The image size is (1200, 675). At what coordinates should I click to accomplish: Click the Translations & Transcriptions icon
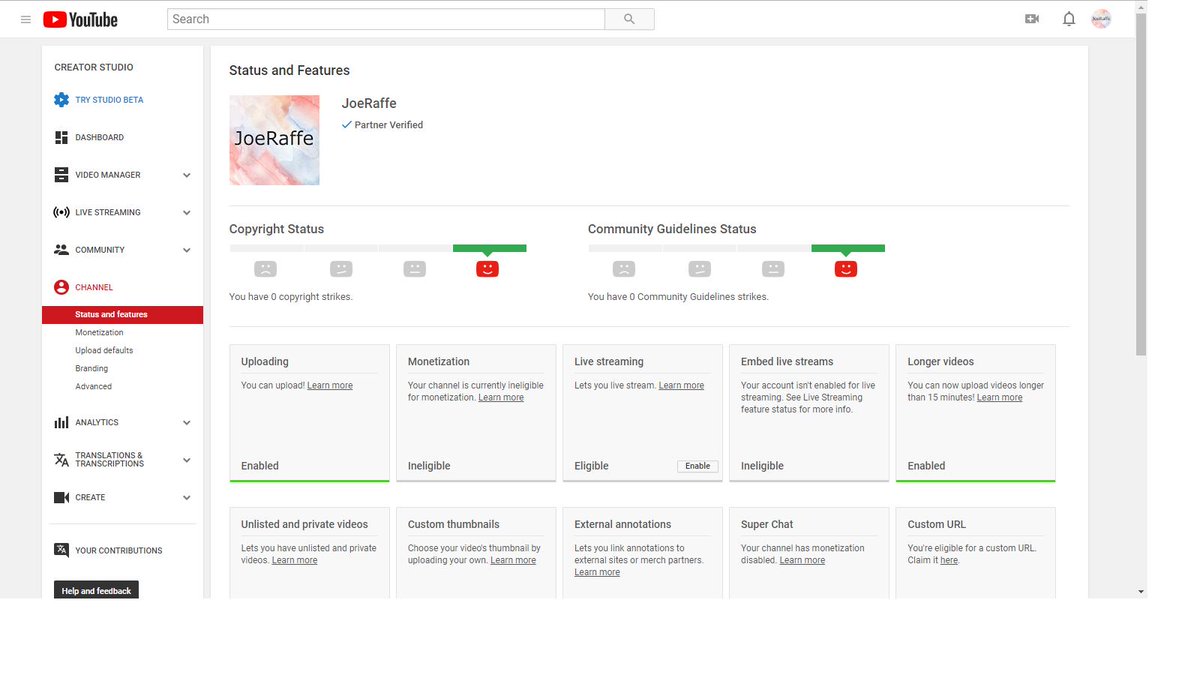(61, 460)
